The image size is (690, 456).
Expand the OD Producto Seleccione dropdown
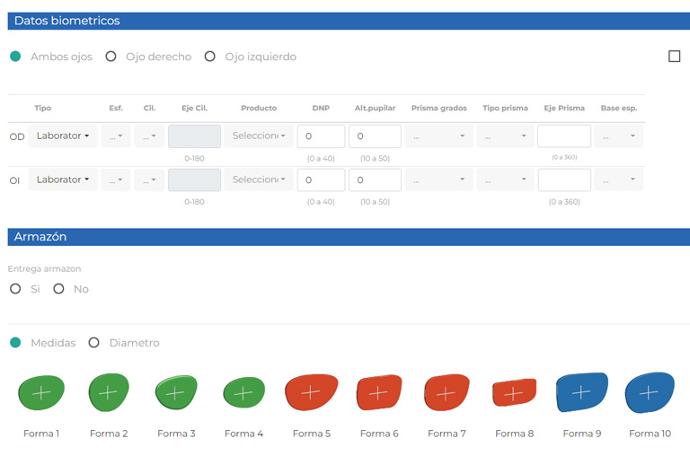[x=259, y=136]
